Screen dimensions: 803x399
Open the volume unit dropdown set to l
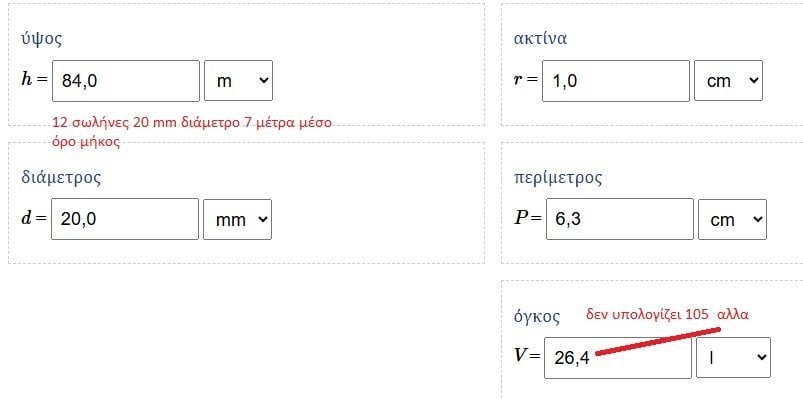coord(733,358)
